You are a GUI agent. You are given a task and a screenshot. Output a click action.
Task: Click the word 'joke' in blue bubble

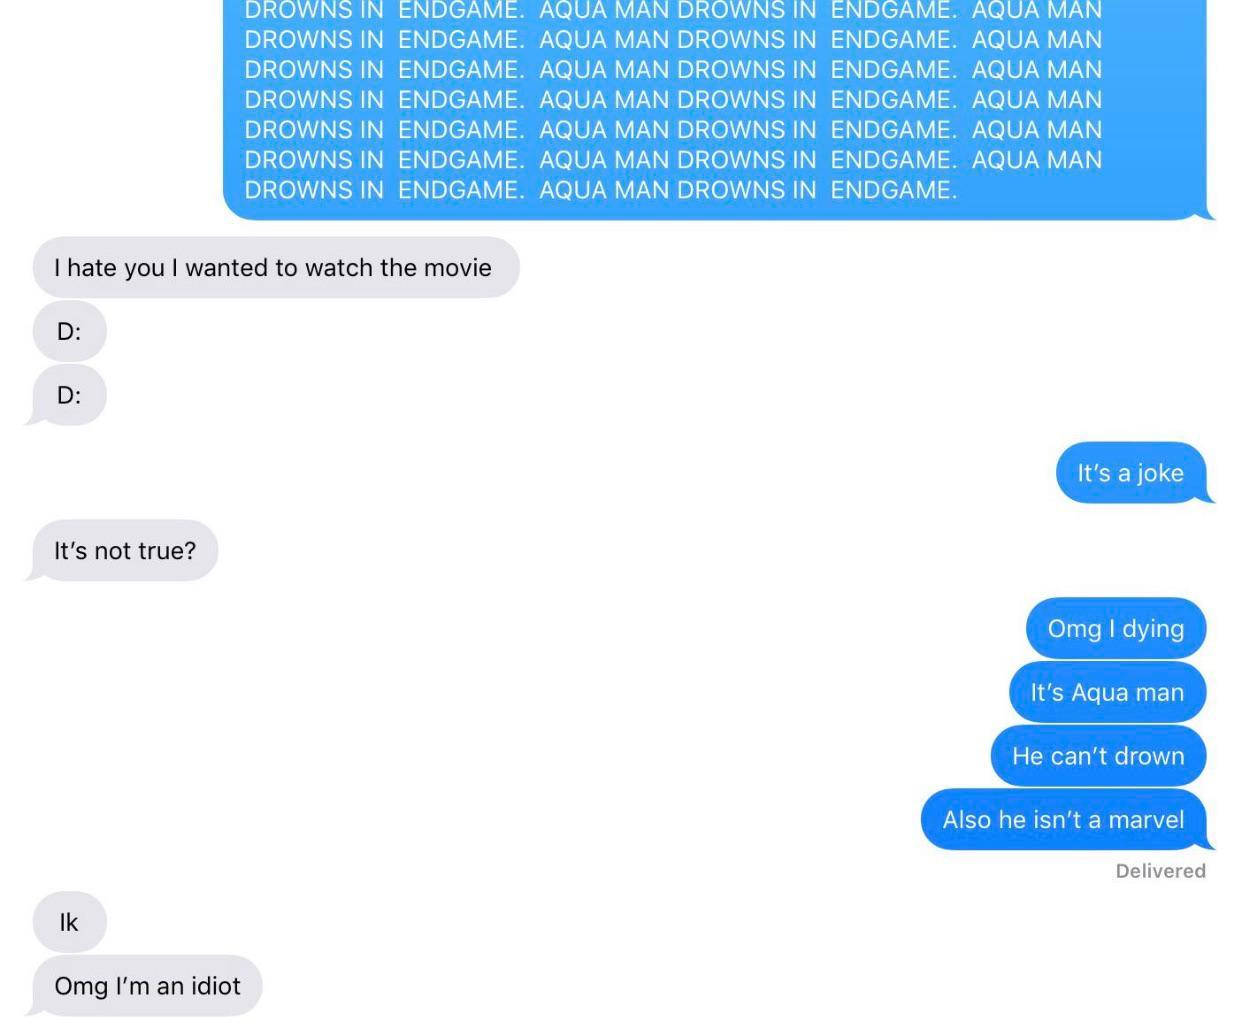[x=1160, y=473]
